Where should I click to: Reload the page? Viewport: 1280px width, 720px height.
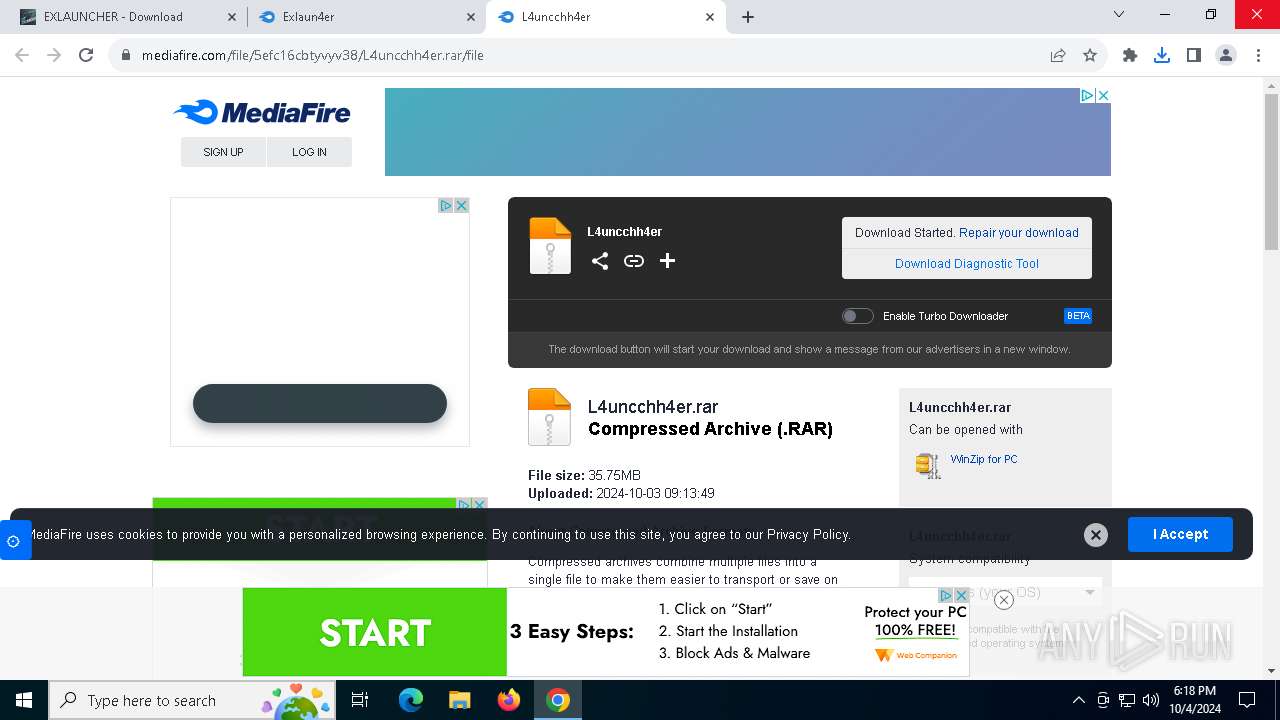[x=86, y=56]
